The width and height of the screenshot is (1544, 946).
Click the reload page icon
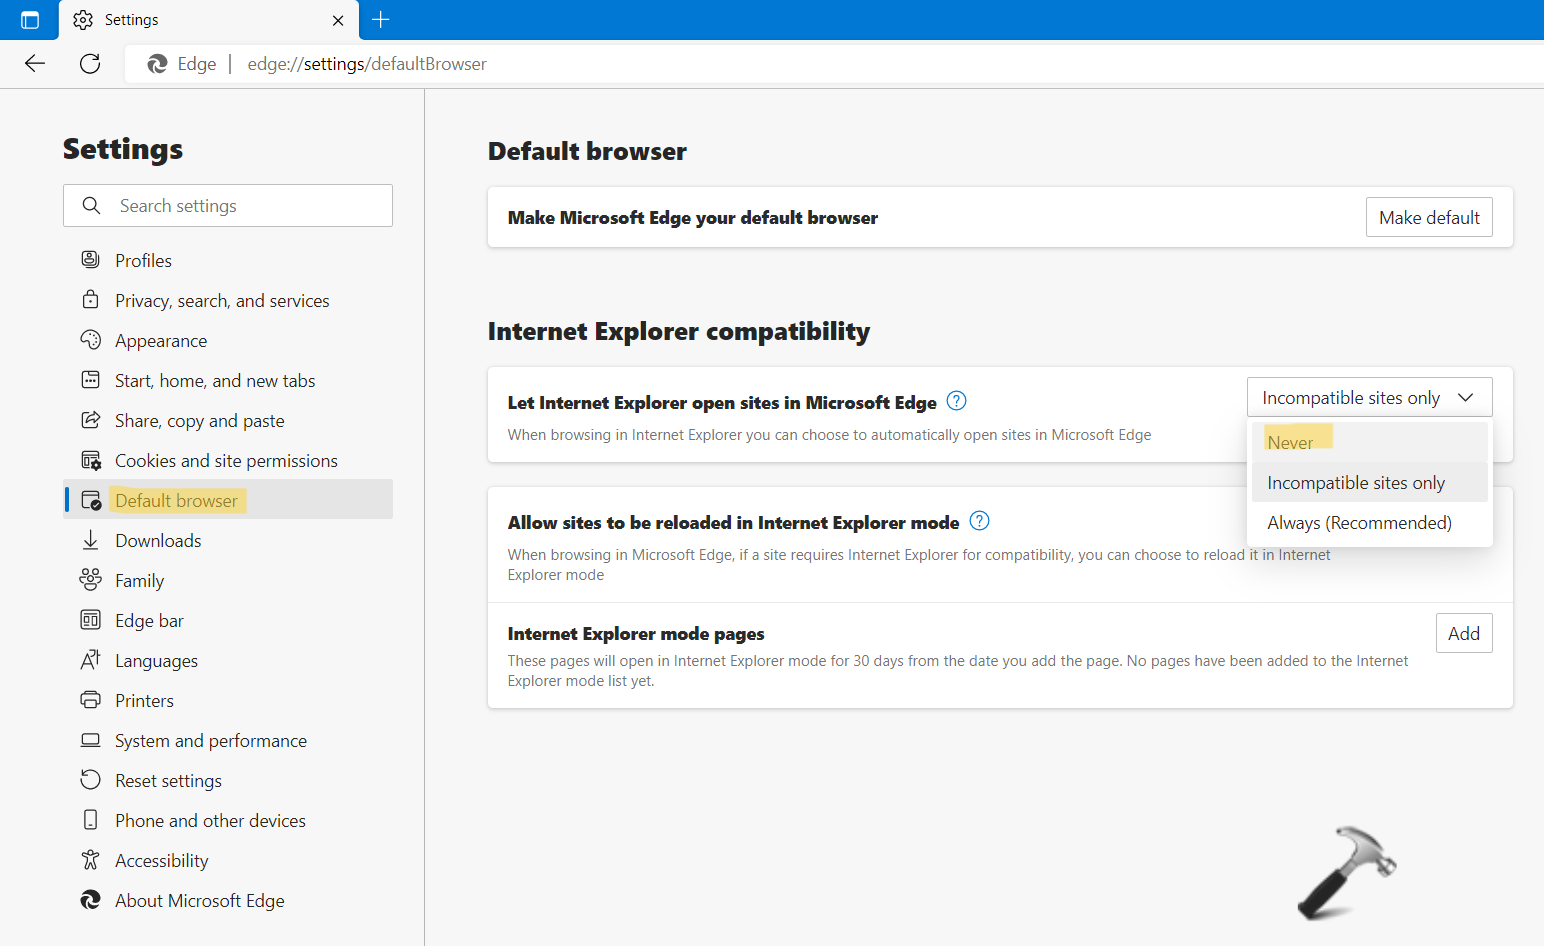pyautogui.click(x=90, y=63)
